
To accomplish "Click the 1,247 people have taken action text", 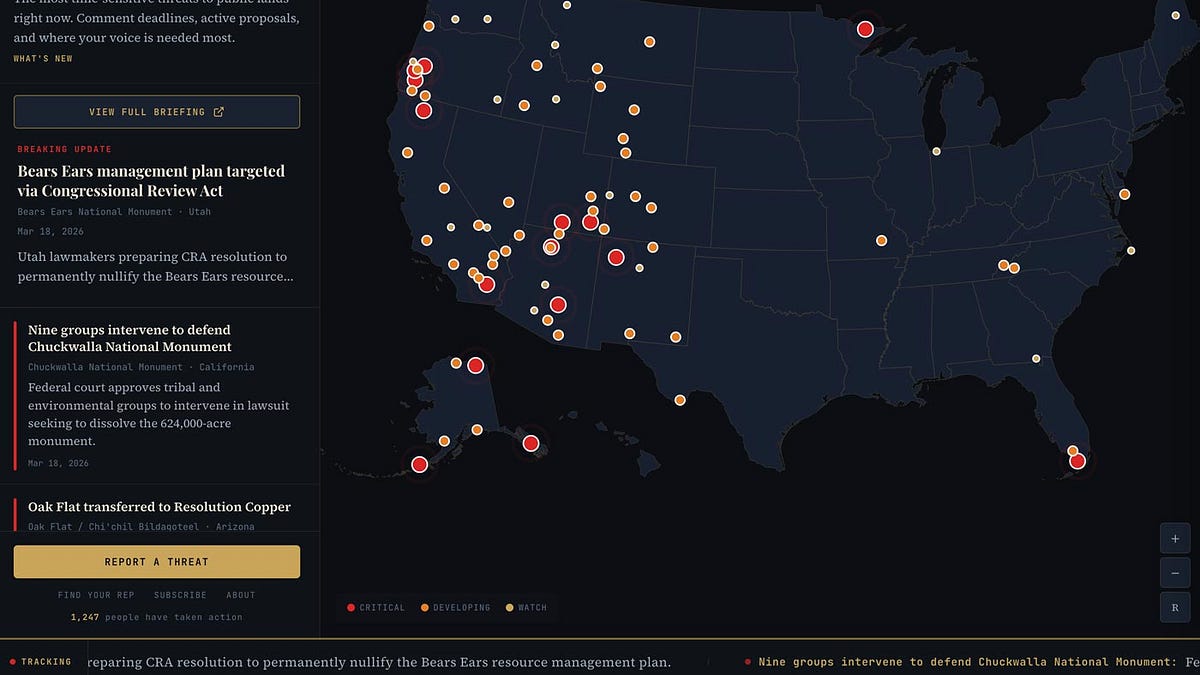I will pos(157,617).
